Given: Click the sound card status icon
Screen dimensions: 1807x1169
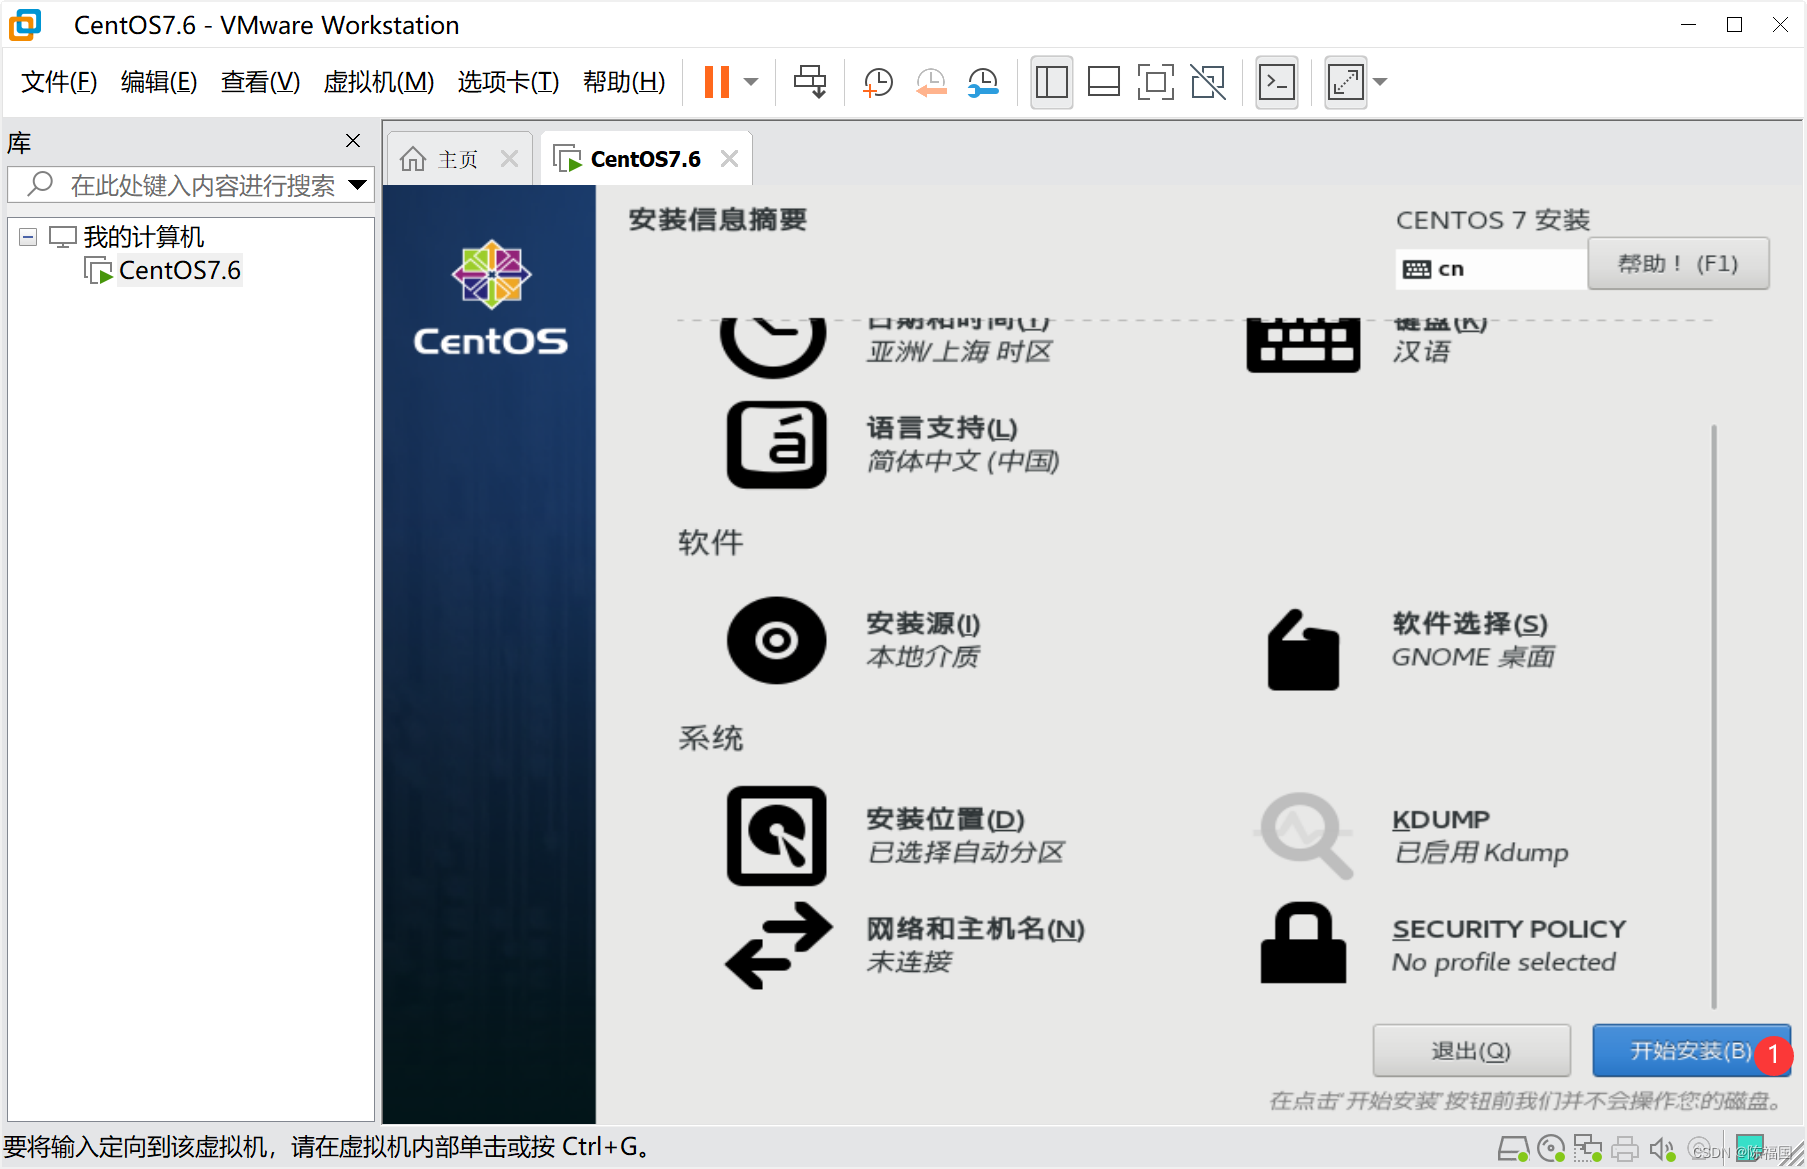Looking at the screenshot, I should (x=1662, y=1150).
